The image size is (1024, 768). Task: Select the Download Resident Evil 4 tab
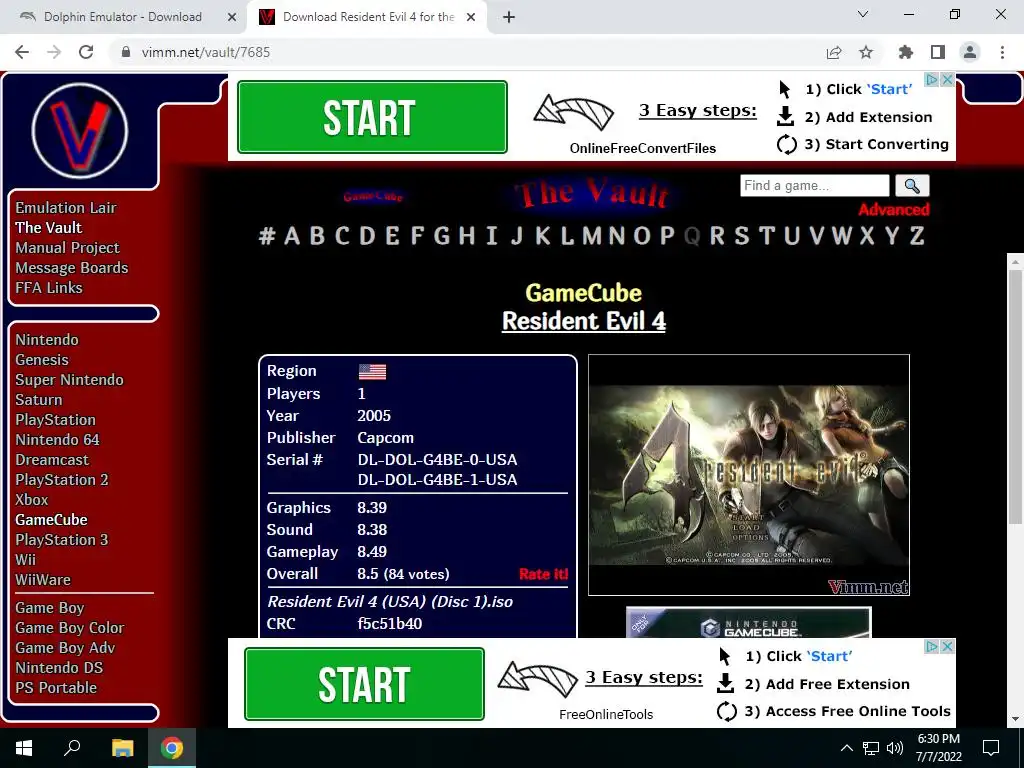(368, 17)
